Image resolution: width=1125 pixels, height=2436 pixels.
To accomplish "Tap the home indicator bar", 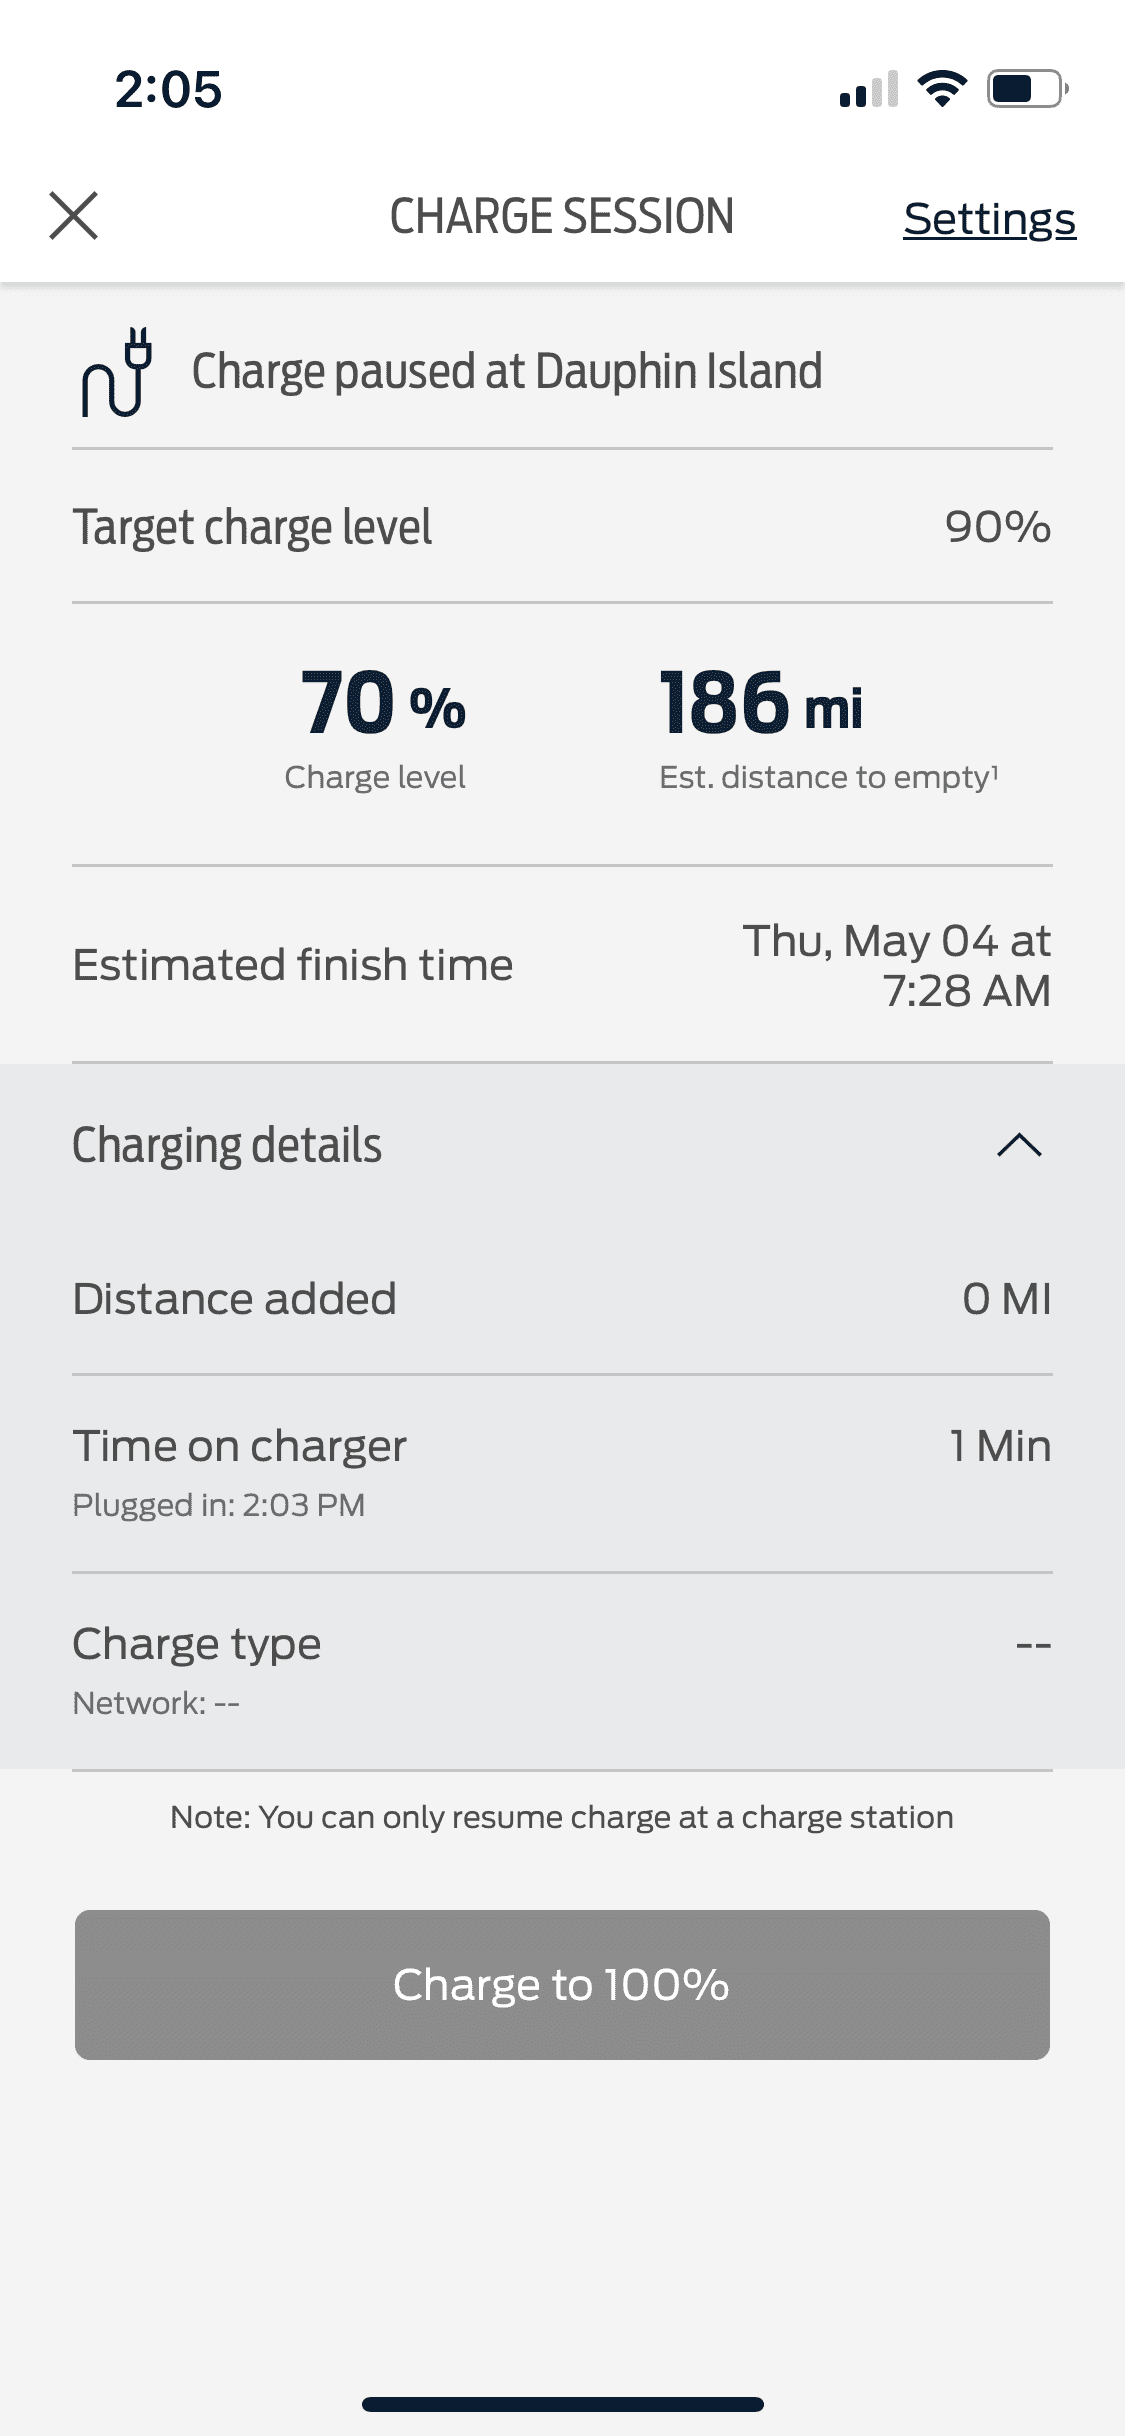I will click(x=562, y=2404).
